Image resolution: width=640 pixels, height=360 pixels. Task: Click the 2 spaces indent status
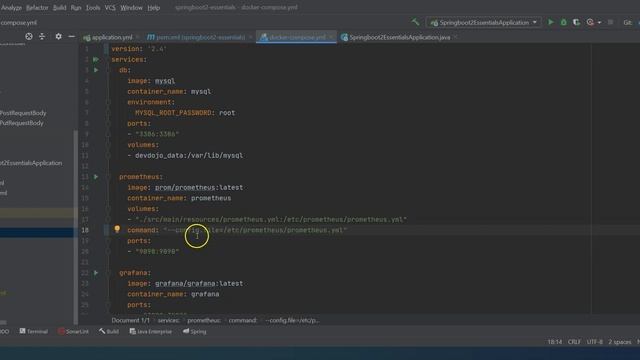coord(620,342)
